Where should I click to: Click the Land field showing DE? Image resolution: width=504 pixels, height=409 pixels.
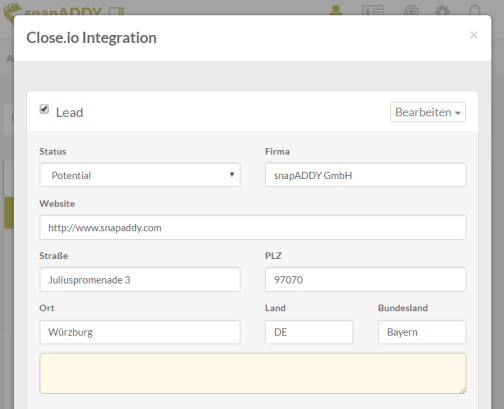(x=309, y=332)
